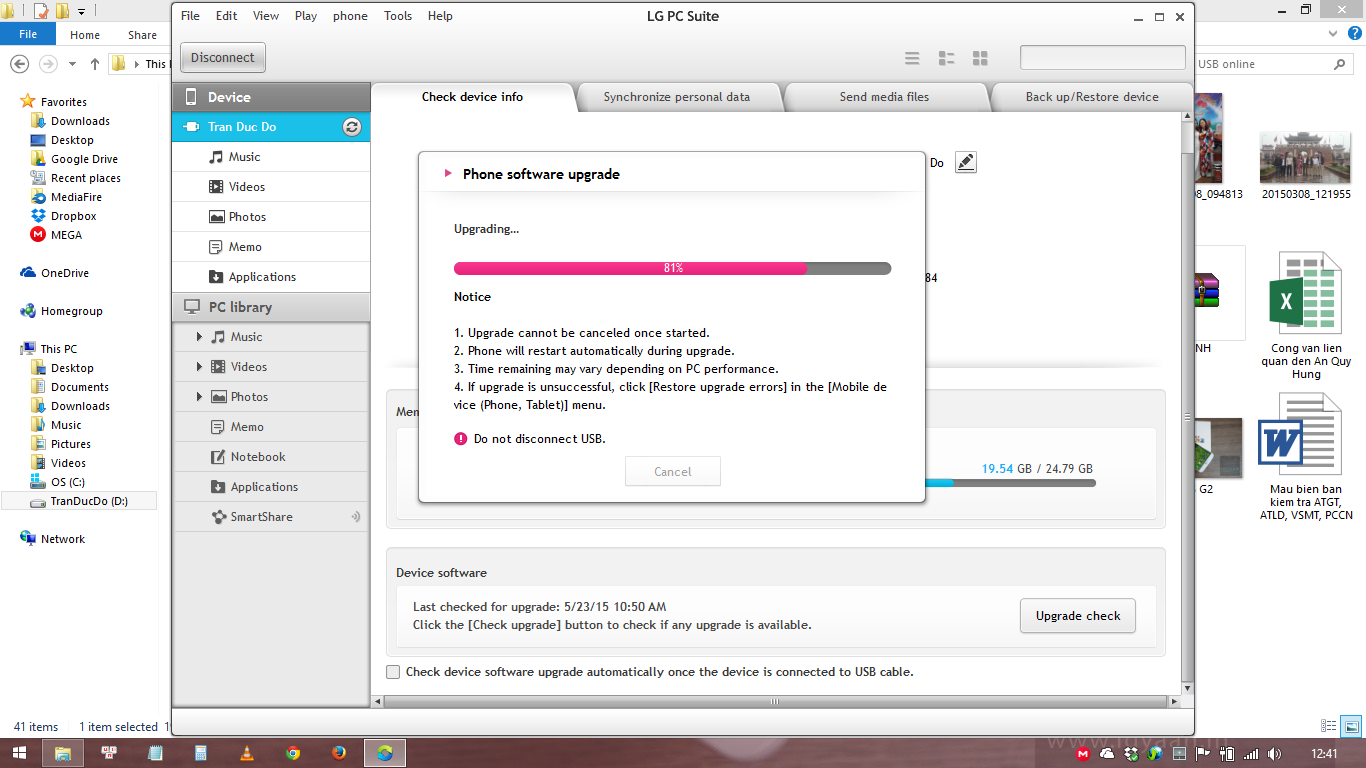This screenshot has width=1366, height=768.
Task: Expand PC library Photos tree
Action: click(x=200, y=397)
